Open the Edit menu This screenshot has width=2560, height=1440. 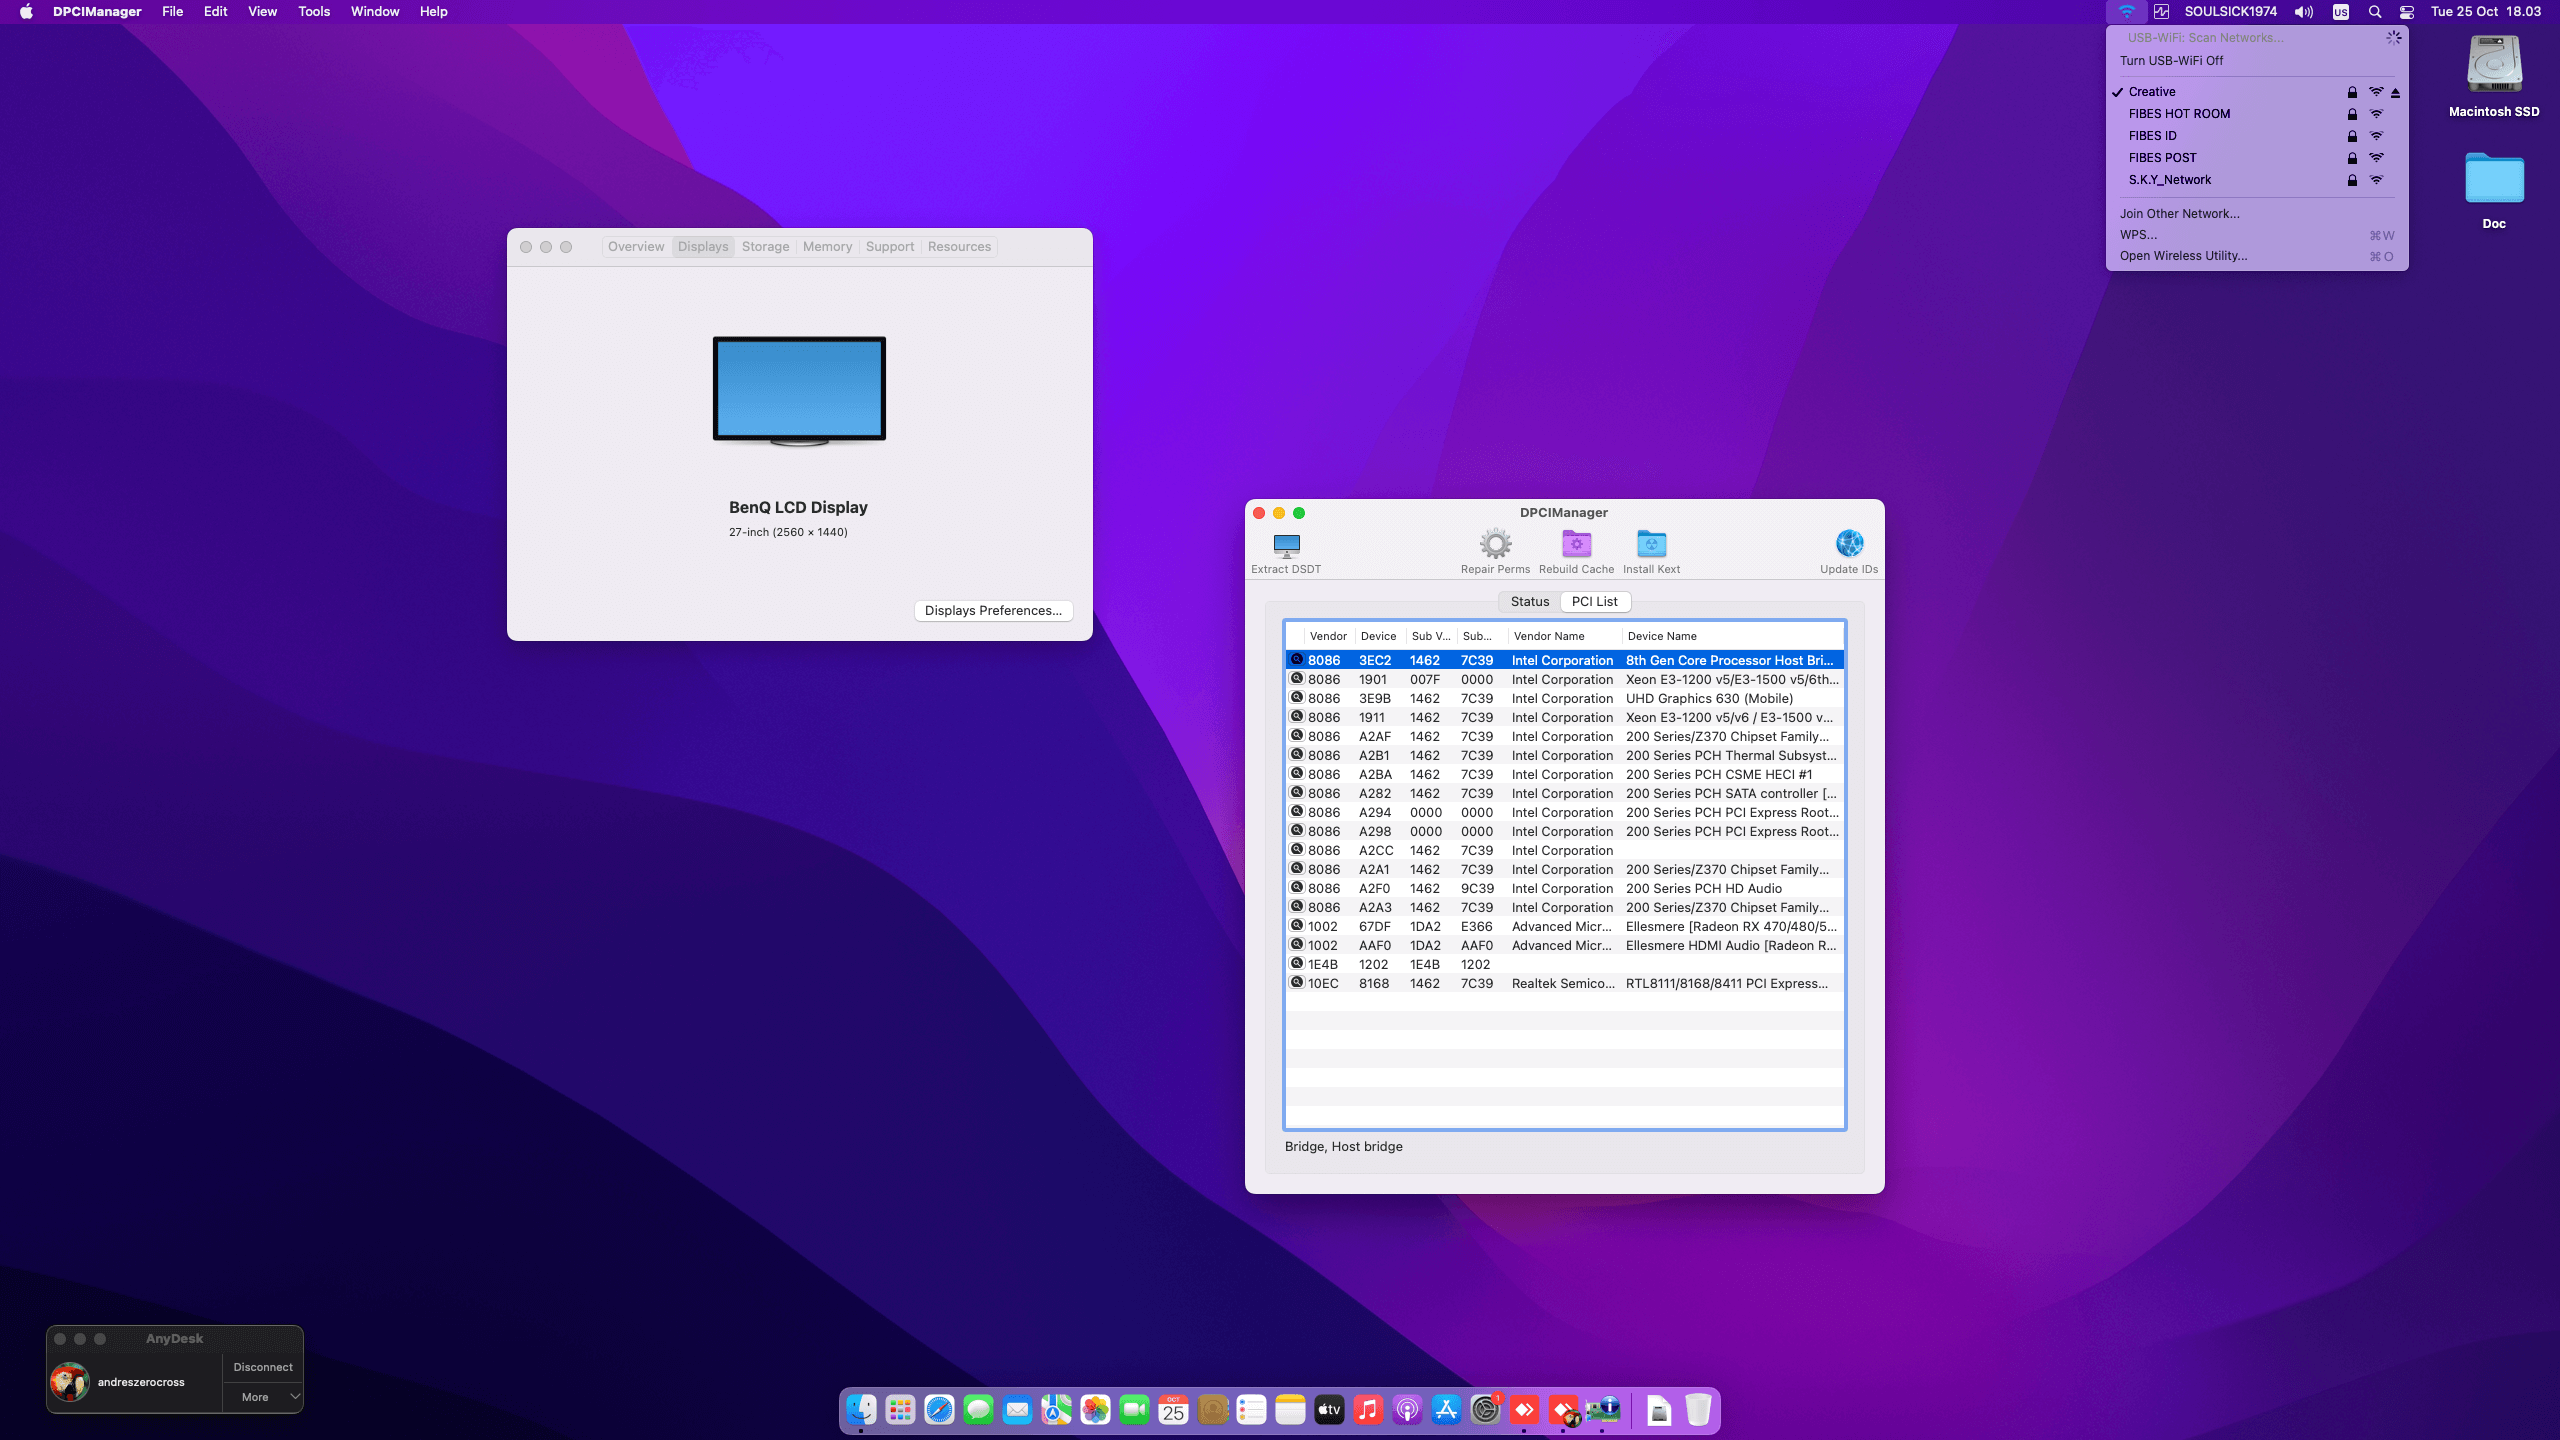215,12
